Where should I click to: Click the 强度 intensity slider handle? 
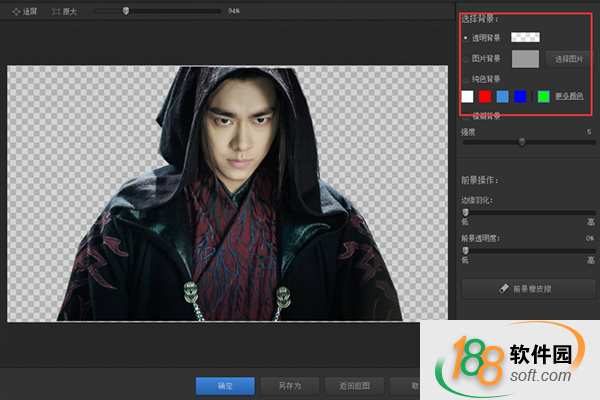522,142
